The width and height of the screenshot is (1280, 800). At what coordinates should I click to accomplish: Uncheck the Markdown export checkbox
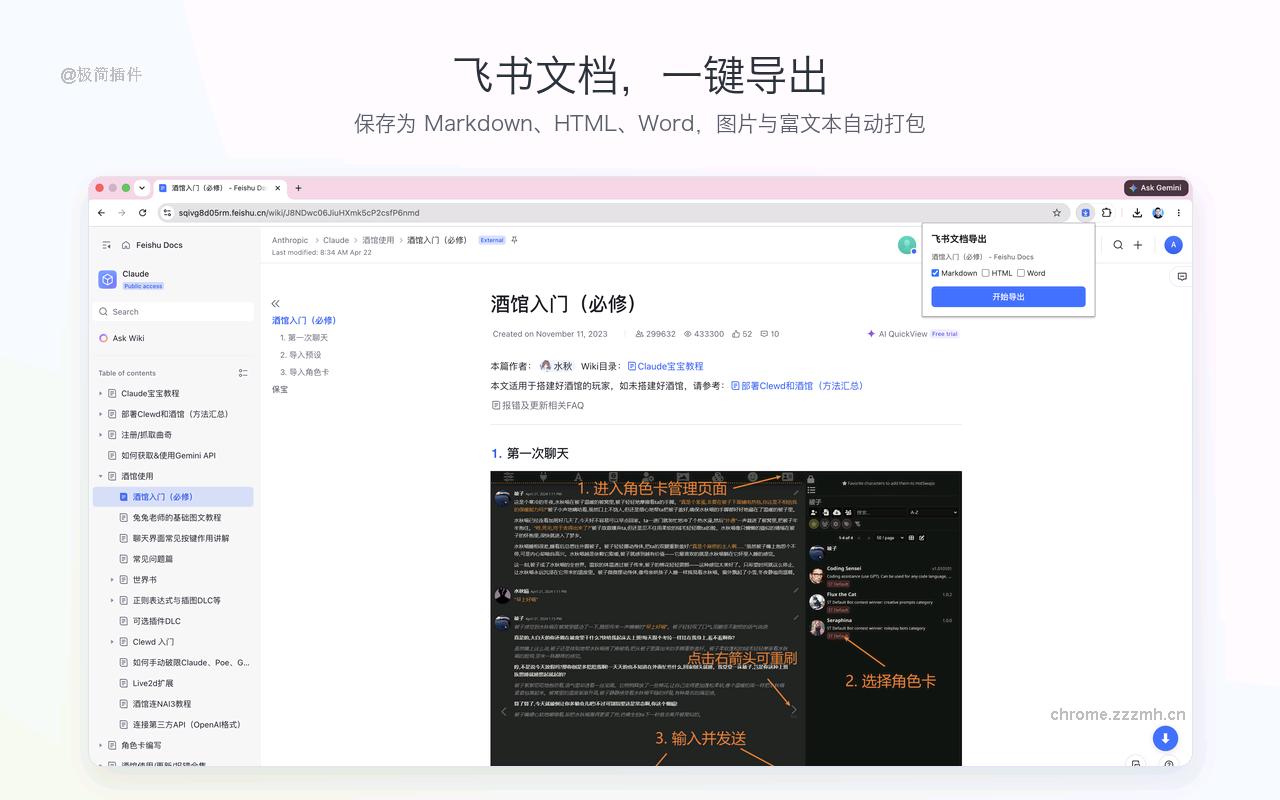pos(935,273)
